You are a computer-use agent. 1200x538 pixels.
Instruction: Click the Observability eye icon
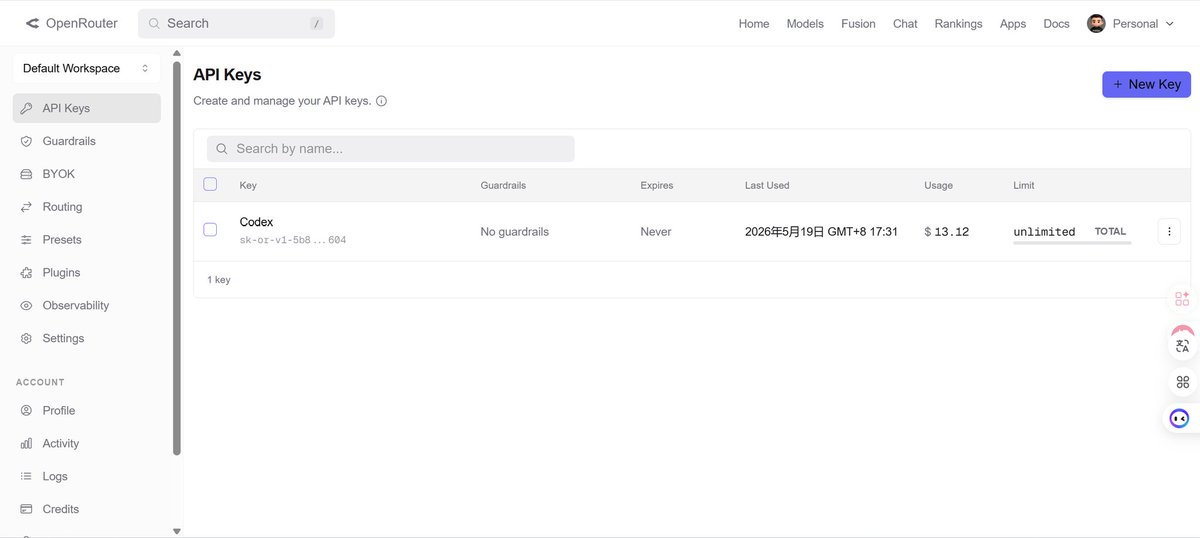(x=26, y=306)
